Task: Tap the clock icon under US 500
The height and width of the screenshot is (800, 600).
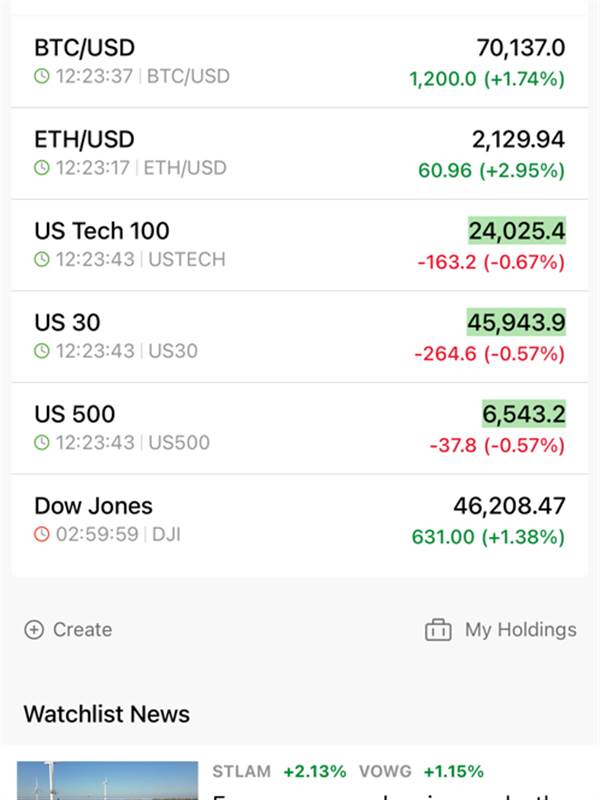Action: pos(41,443)
